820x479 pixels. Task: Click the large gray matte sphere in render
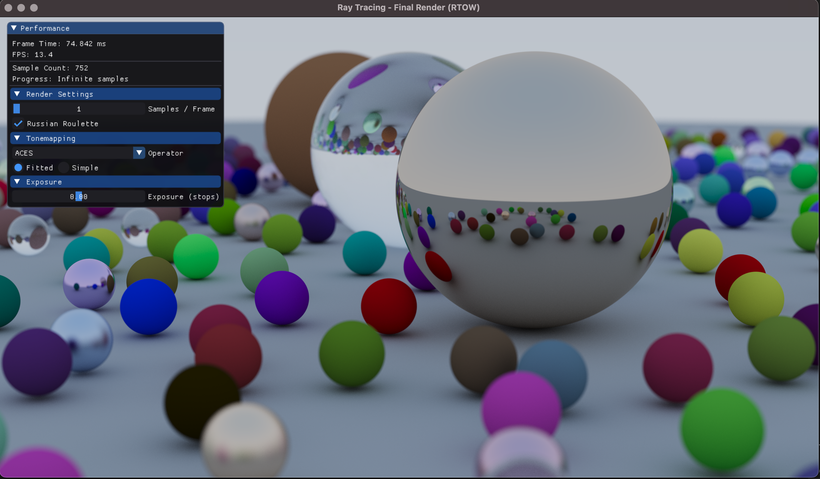click(x=533, y=189)
